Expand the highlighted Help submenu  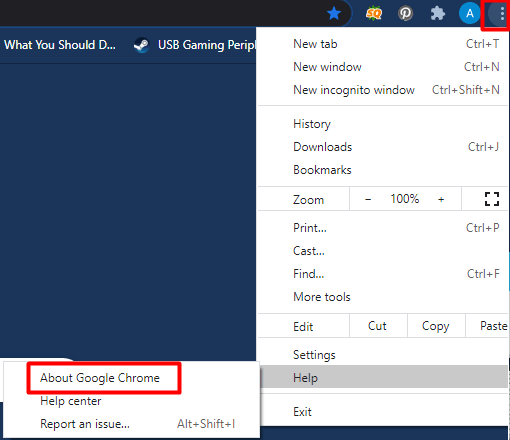383,377
